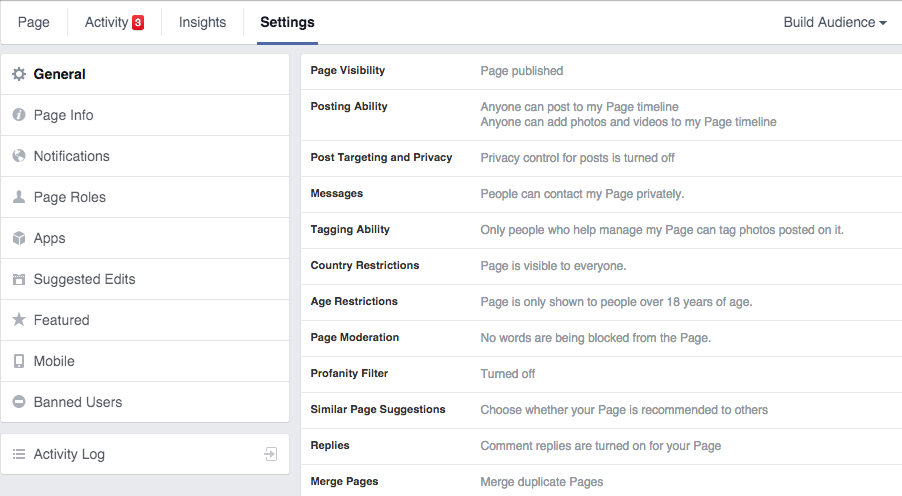Click the Apps cube icon
The image size is (902, 496).
coord(18,238)
